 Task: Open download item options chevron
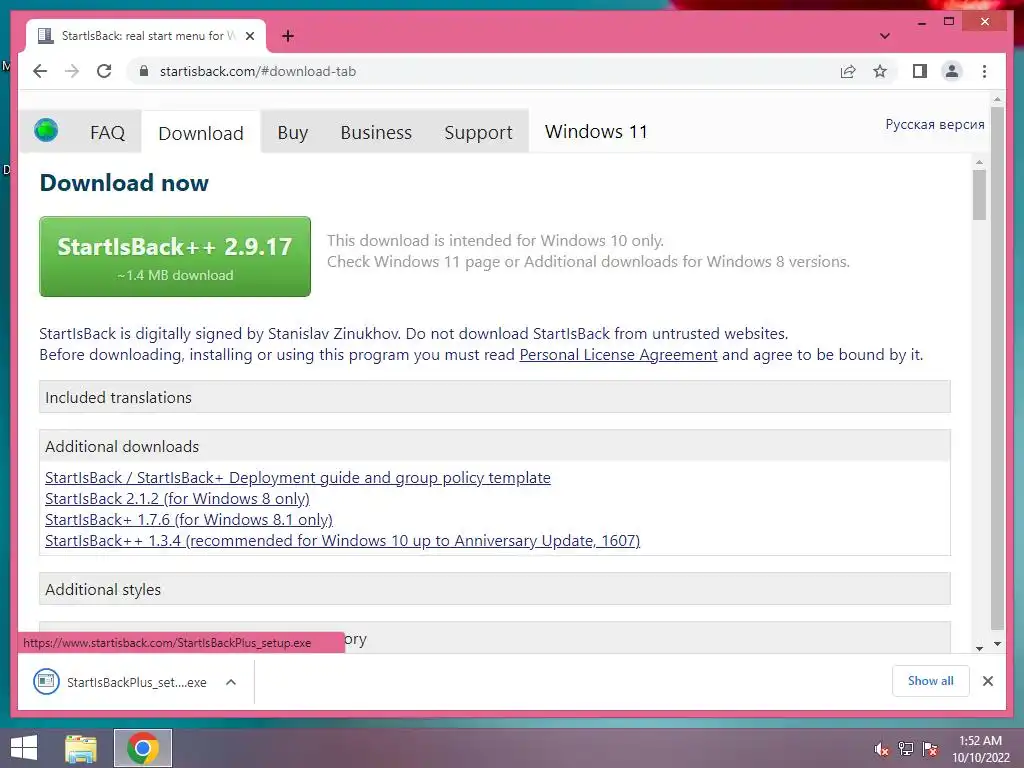click(231, 682)
